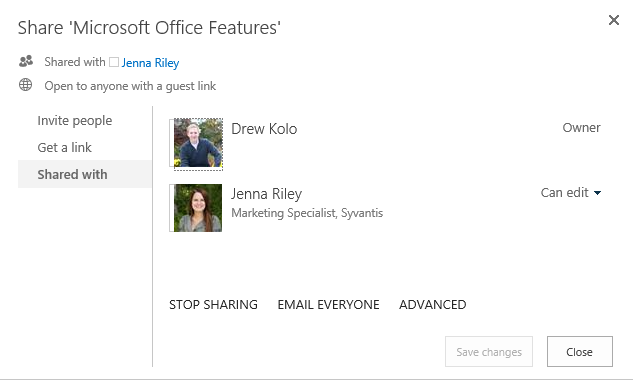This screenshot has width=633, height=380.
Task: Click the presence square before Jenna Riley link
Action: pyautogui.click(x=114, y=62)
